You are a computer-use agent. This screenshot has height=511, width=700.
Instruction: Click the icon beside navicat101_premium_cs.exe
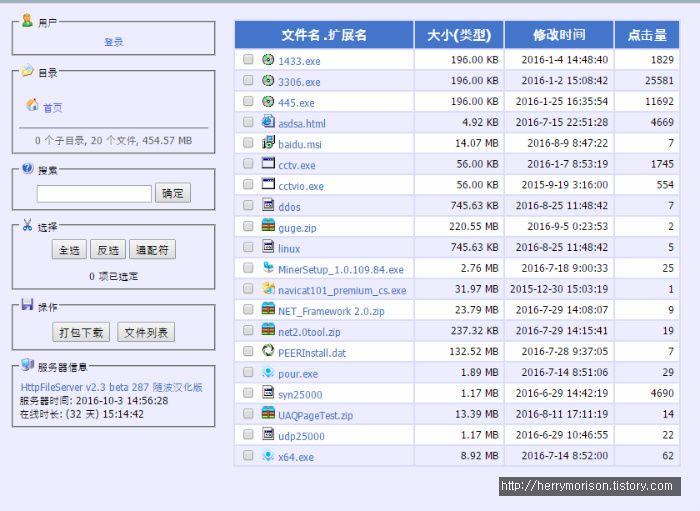pyautogui.click(x=268, y=288)
